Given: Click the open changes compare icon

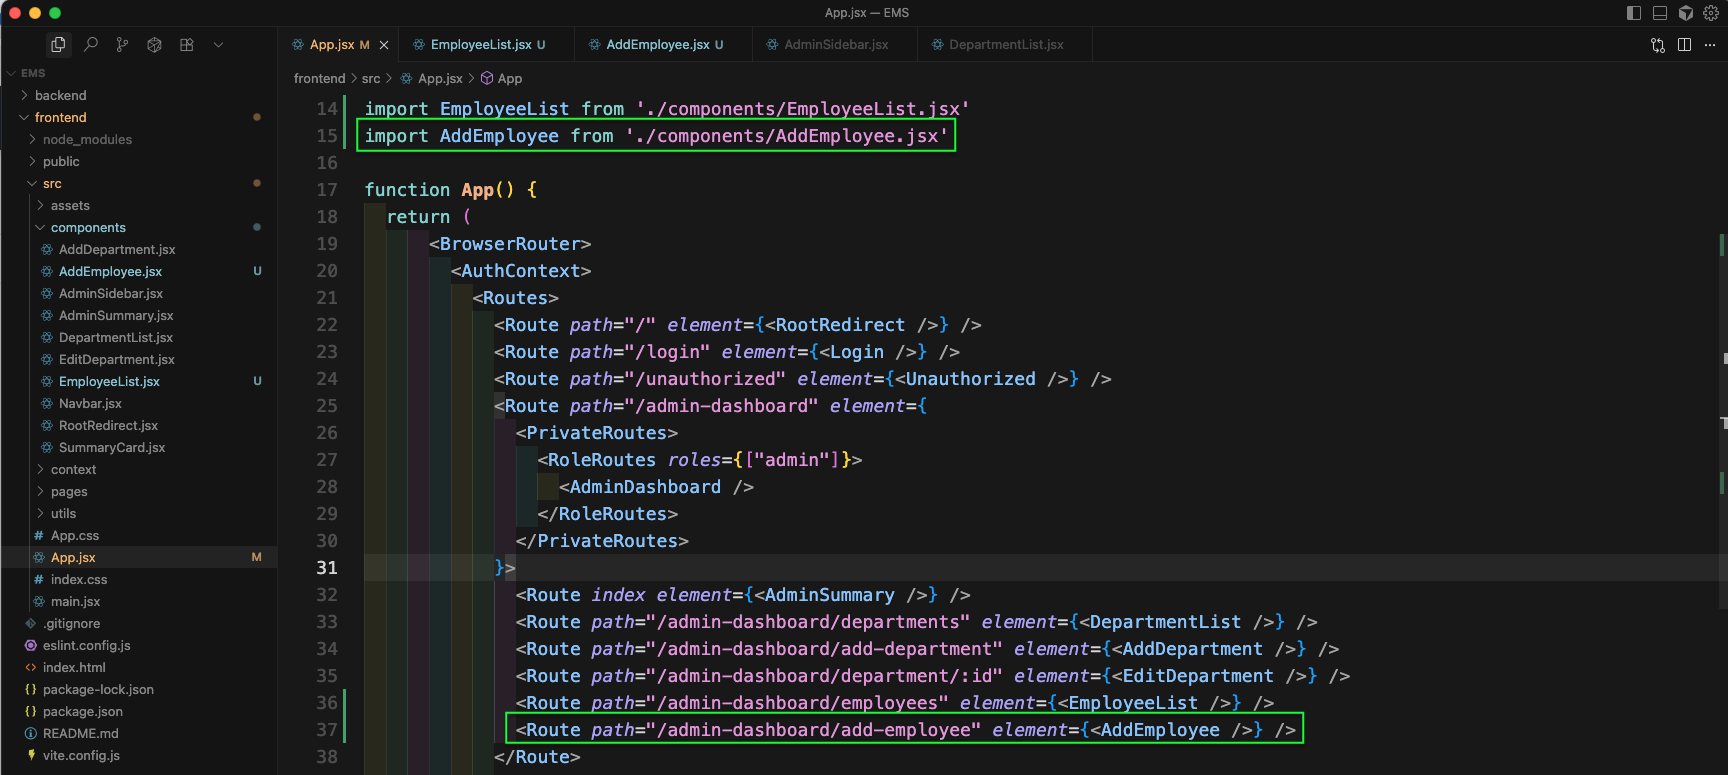Looking at the screenshot, I should coord(1658,44).
